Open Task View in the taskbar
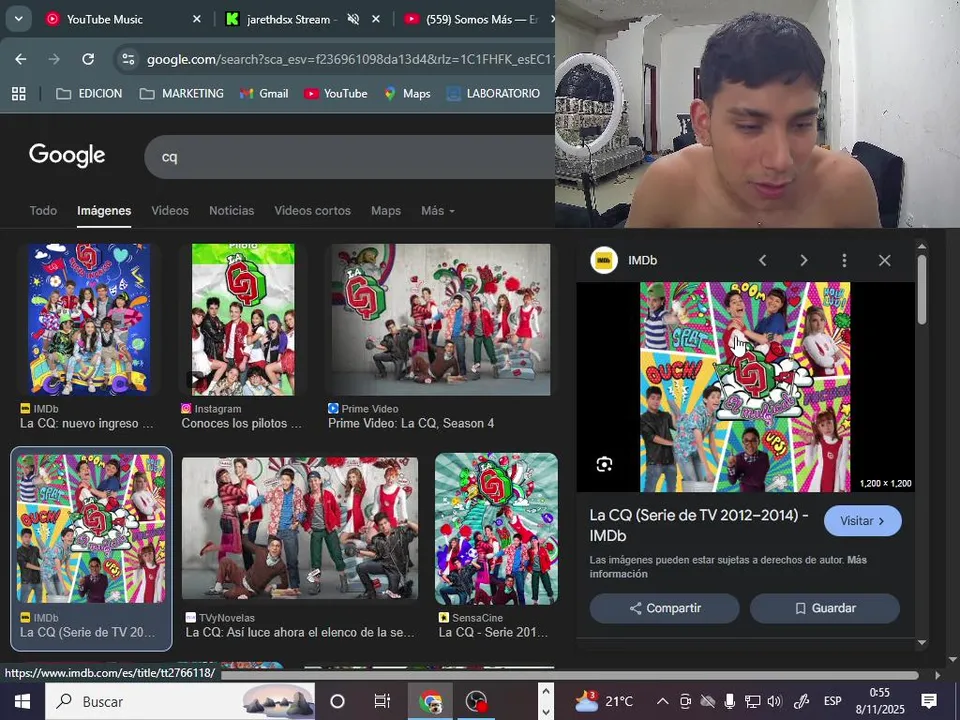Screen dimensions: 960x720 [x=382, y=701]
